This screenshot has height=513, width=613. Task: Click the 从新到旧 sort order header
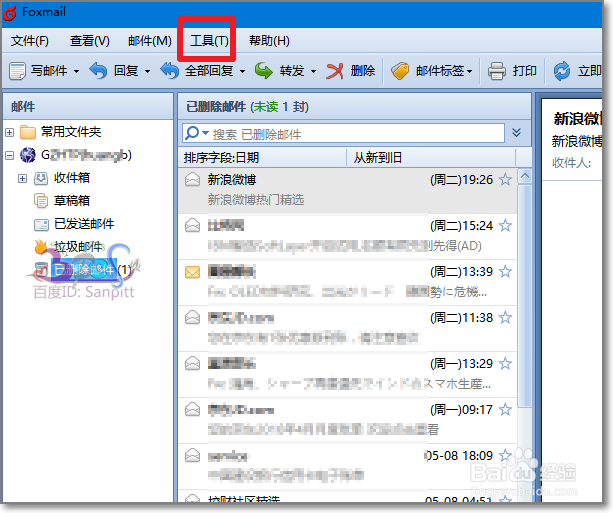pos(378,158)
